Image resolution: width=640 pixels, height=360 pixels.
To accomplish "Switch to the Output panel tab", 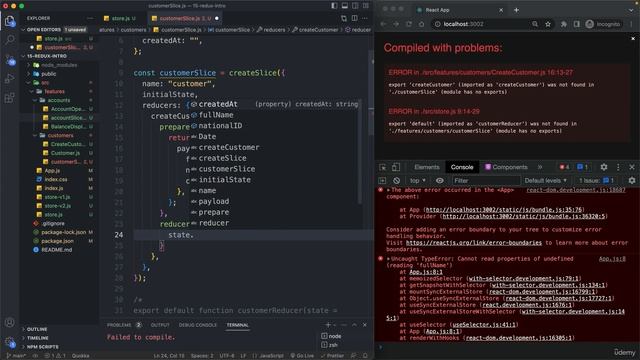I will coord(160,325).
